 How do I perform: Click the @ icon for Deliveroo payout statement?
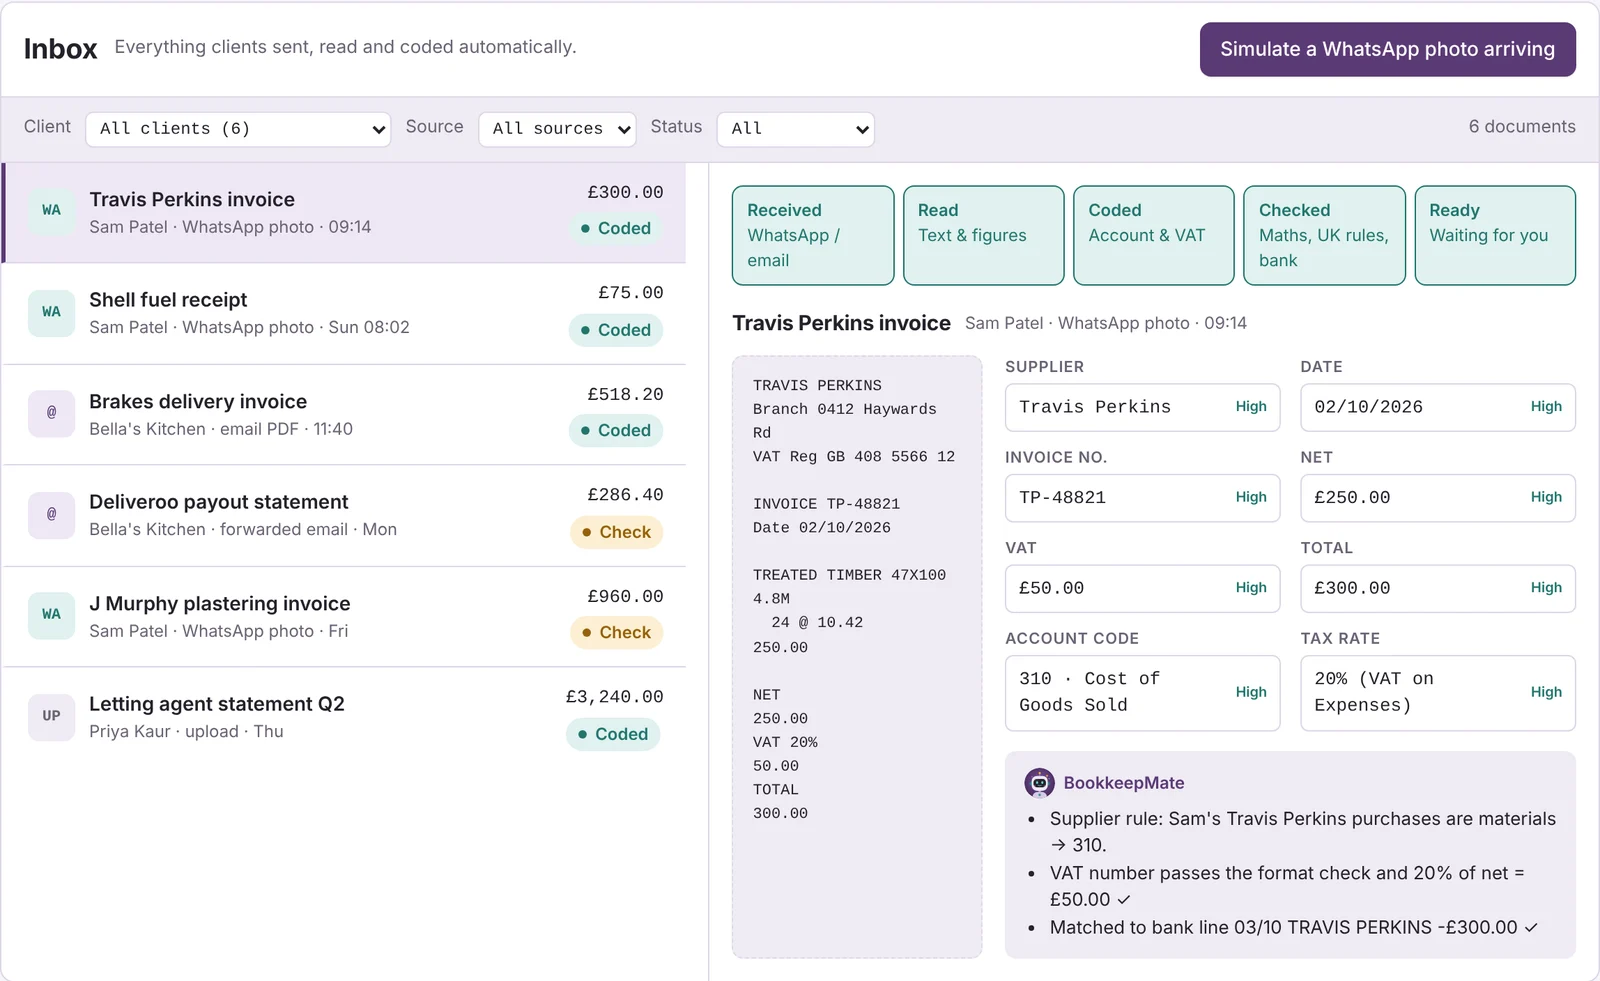click(x=51, y=515)
